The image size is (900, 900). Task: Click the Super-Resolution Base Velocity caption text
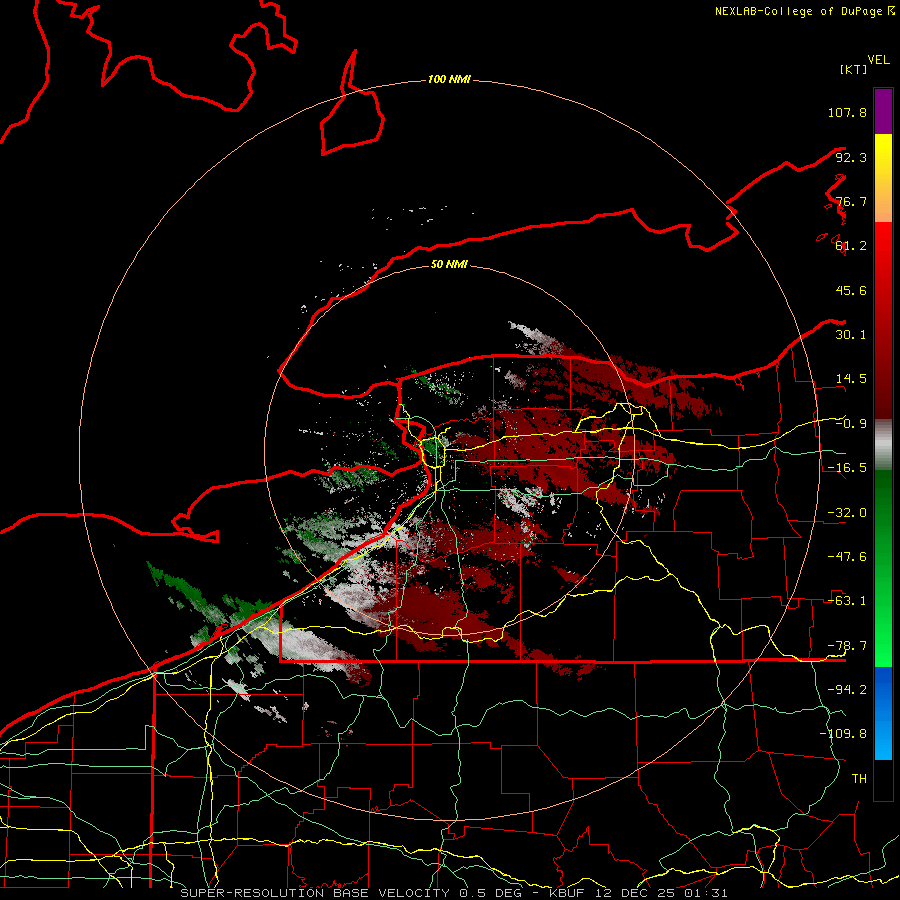coord(454,893)
